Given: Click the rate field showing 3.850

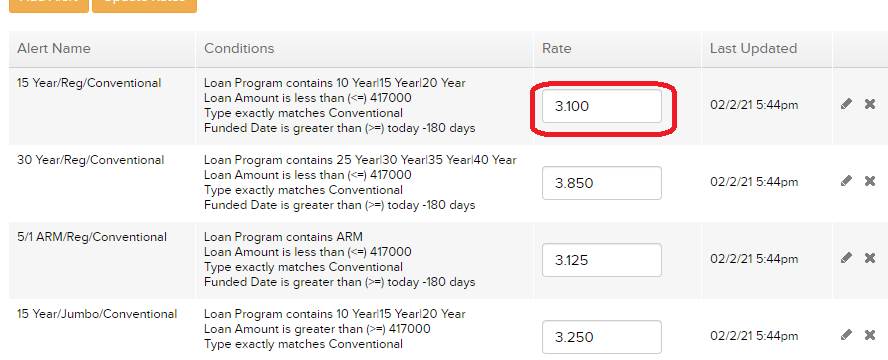Looking at the screenshot, I should click(x=601, y=183).
